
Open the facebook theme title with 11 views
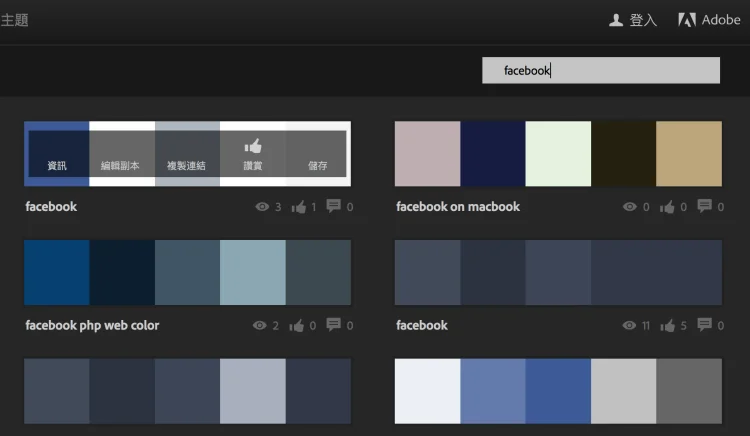[x=422, y=325]
